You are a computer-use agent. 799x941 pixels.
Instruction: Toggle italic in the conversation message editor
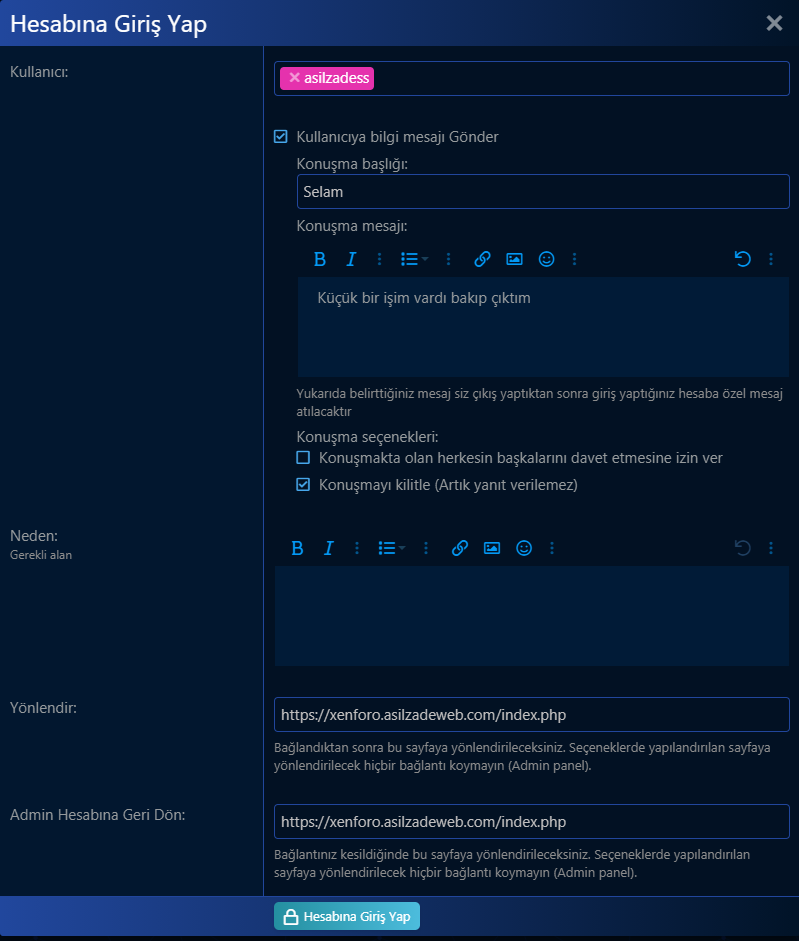pos(351,259)
